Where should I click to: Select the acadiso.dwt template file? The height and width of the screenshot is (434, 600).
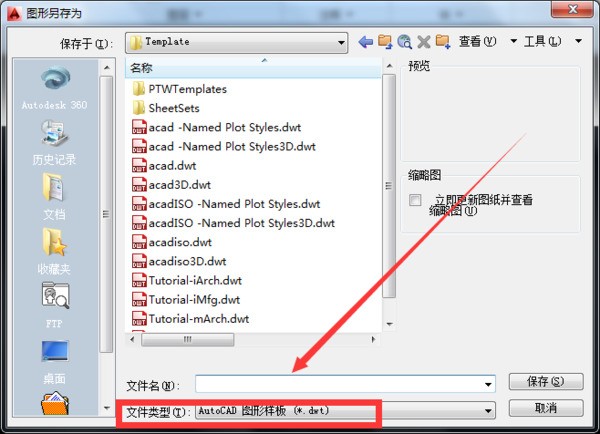coord(179,242)
